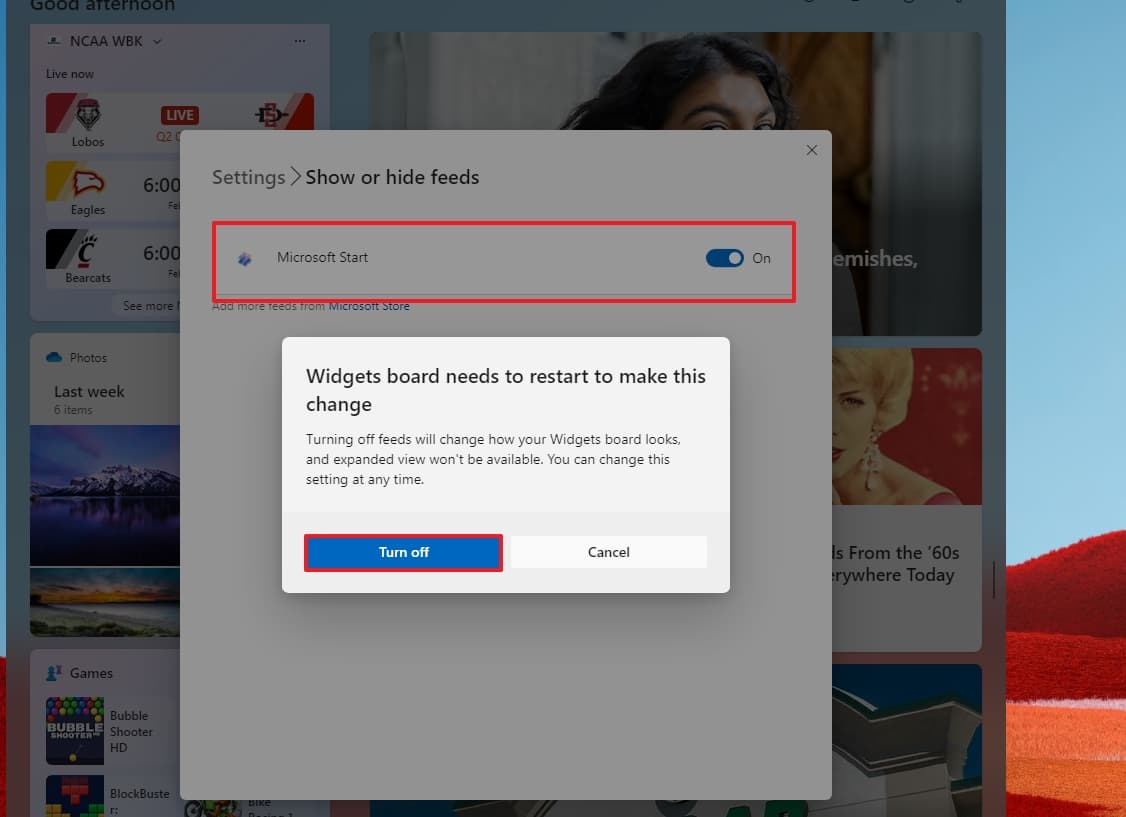
Task: Open the Bubble Shooter HD game icon
Action: [75, 731]
